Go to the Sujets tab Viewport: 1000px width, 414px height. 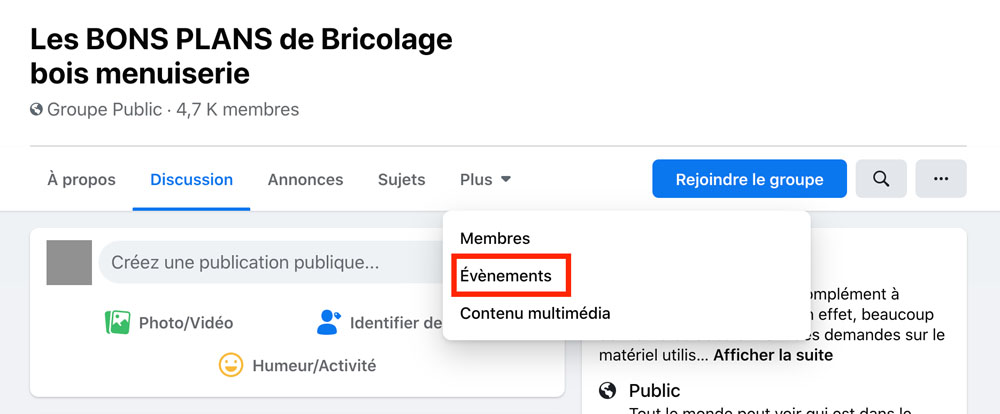click(402, 180)
